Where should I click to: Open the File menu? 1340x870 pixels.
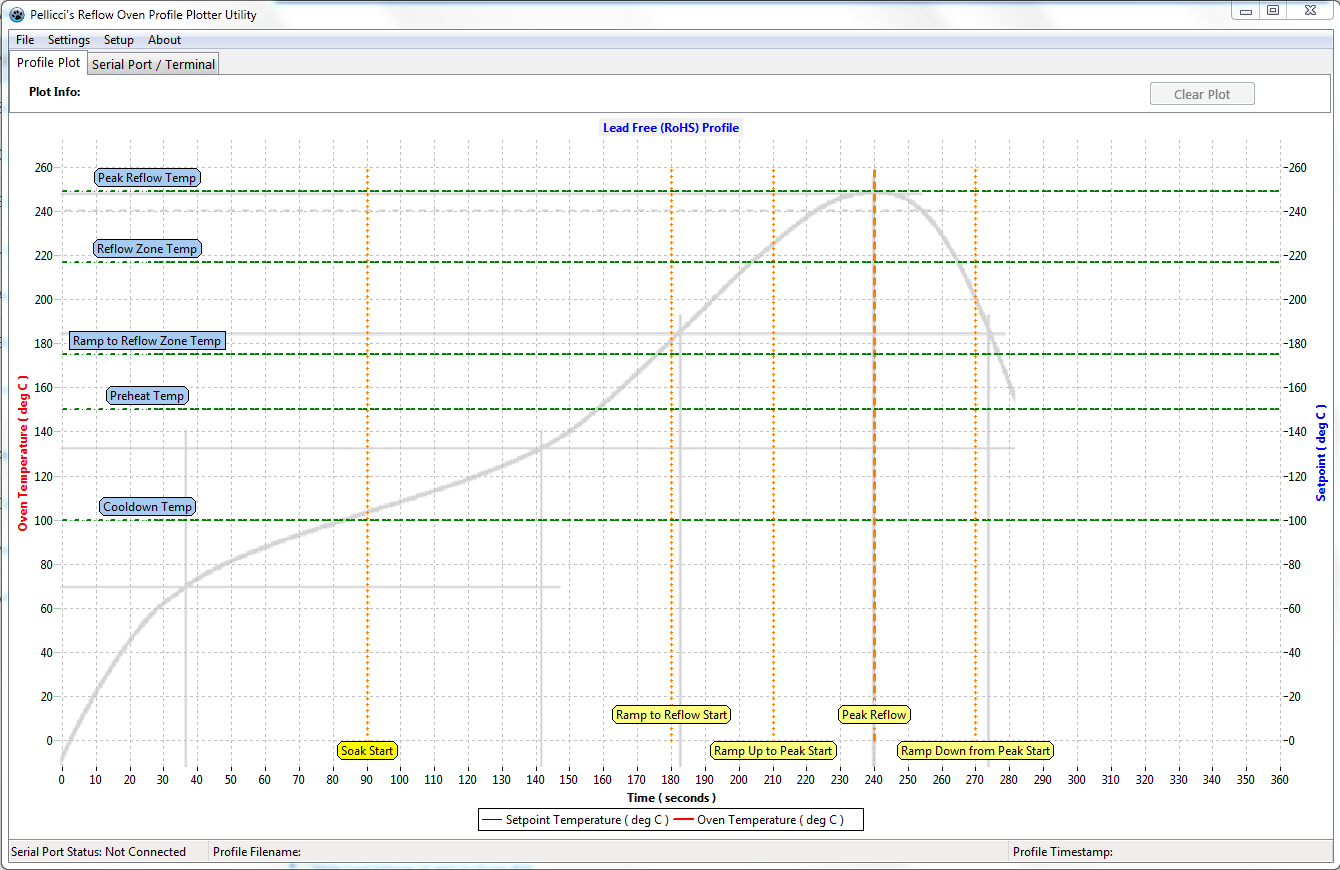pyautogui.click(x=25, y=40)
